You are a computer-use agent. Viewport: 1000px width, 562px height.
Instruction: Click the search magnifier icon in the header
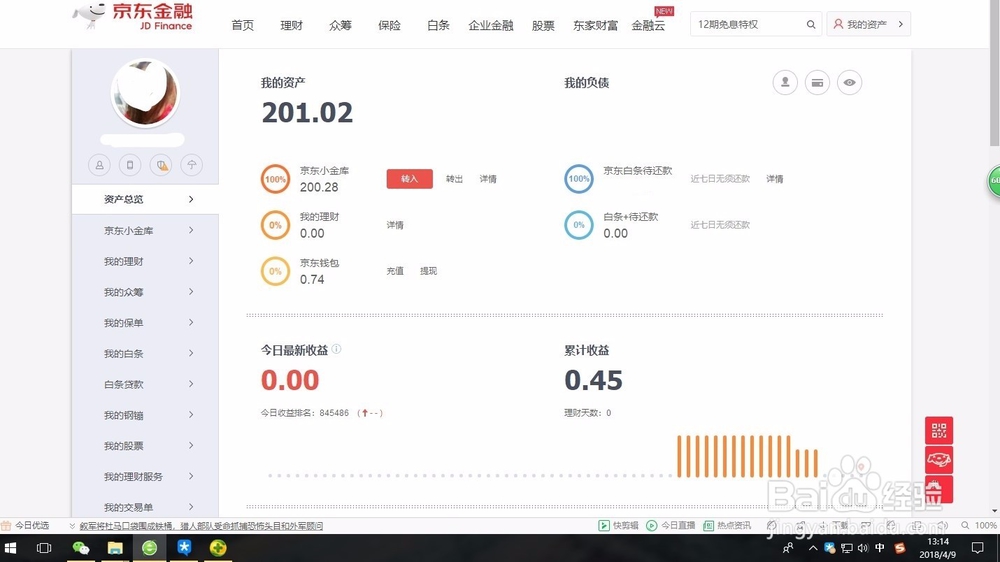811,25
